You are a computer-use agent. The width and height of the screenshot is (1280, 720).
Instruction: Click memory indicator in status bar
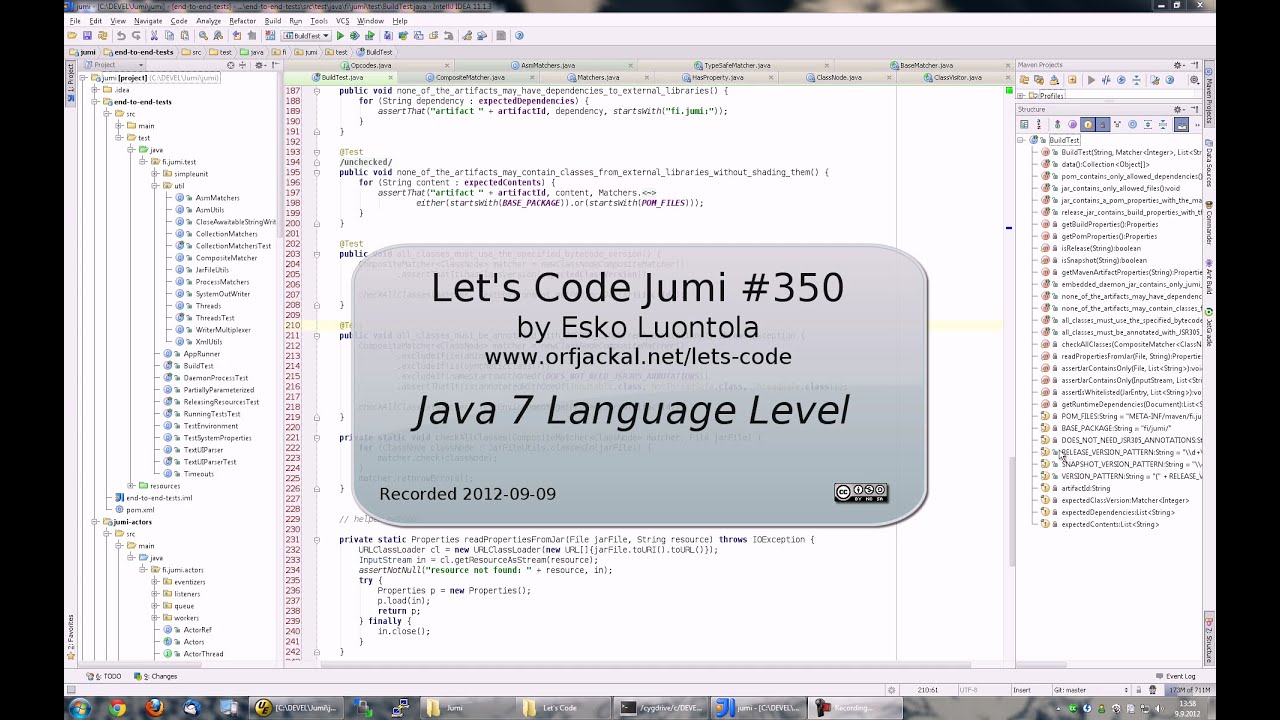click(1188, 690)
